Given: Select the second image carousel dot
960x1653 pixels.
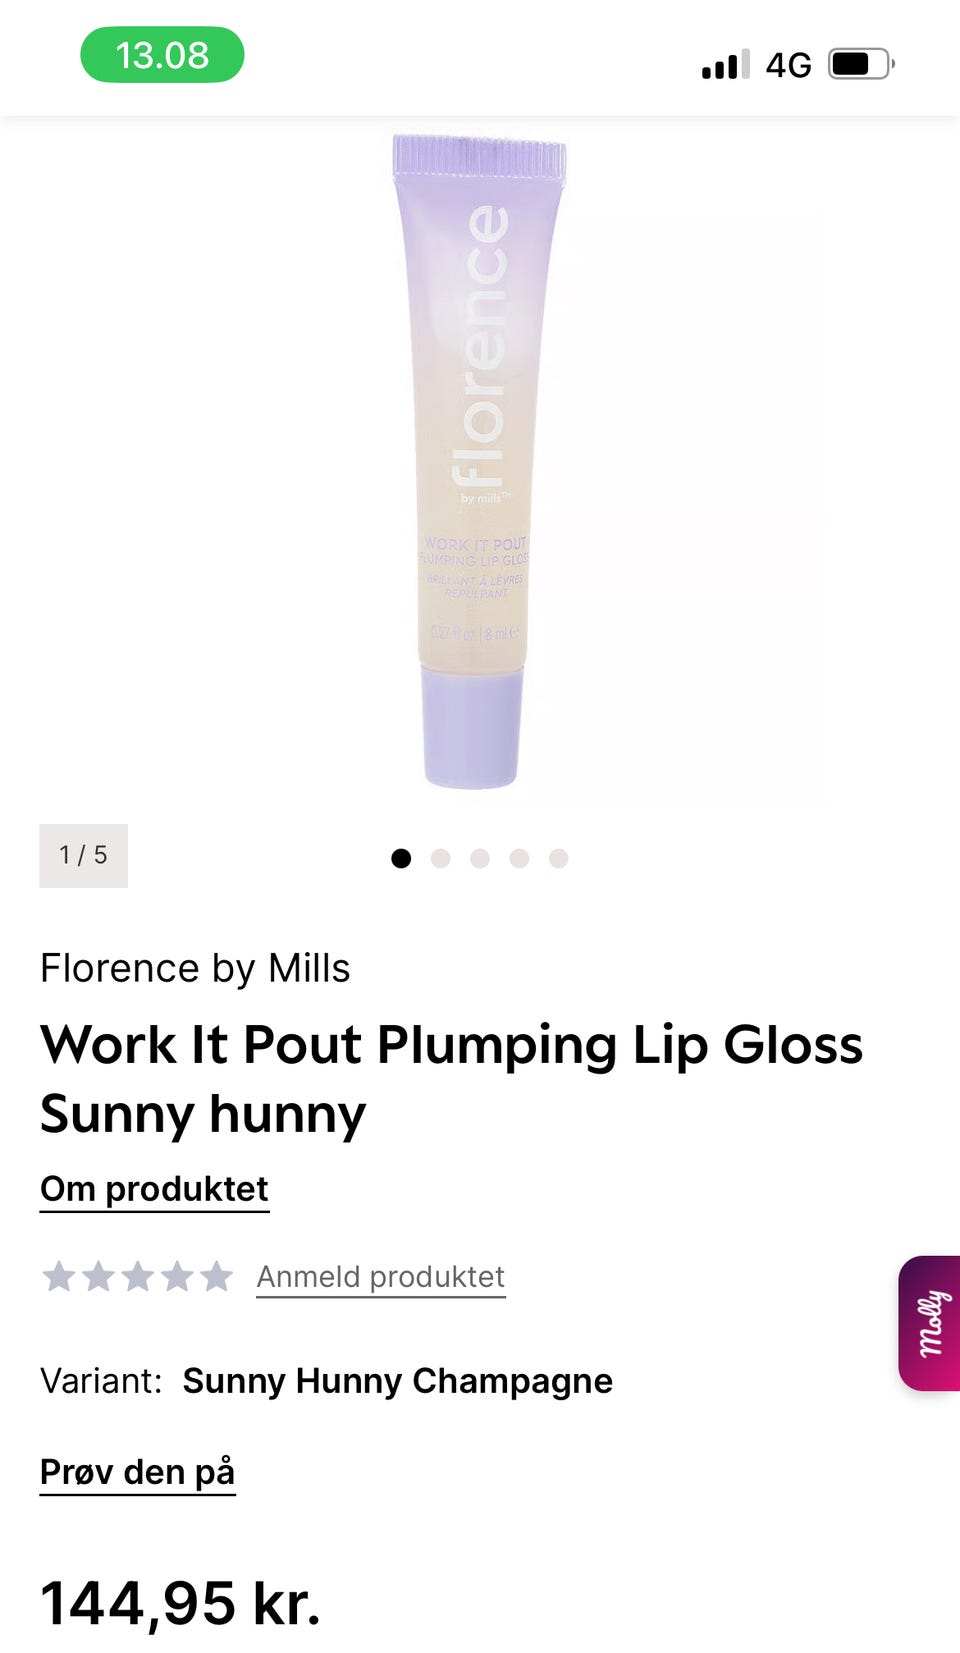Looking at the screenshot, I should (x=440, y=858).
